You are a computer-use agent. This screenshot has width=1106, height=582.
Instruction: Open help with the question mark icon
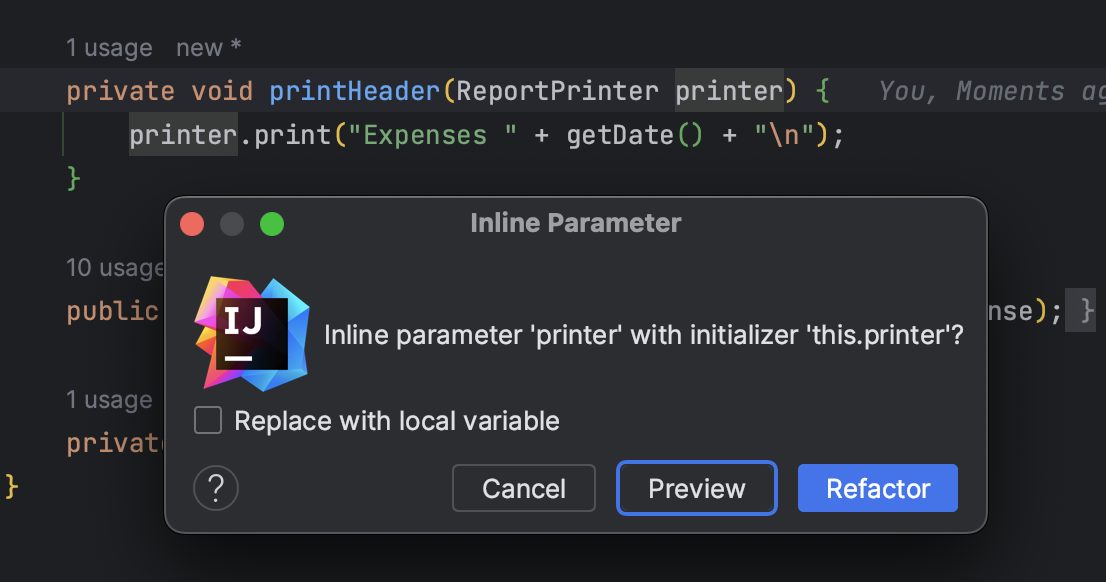(x=216, y=487)
